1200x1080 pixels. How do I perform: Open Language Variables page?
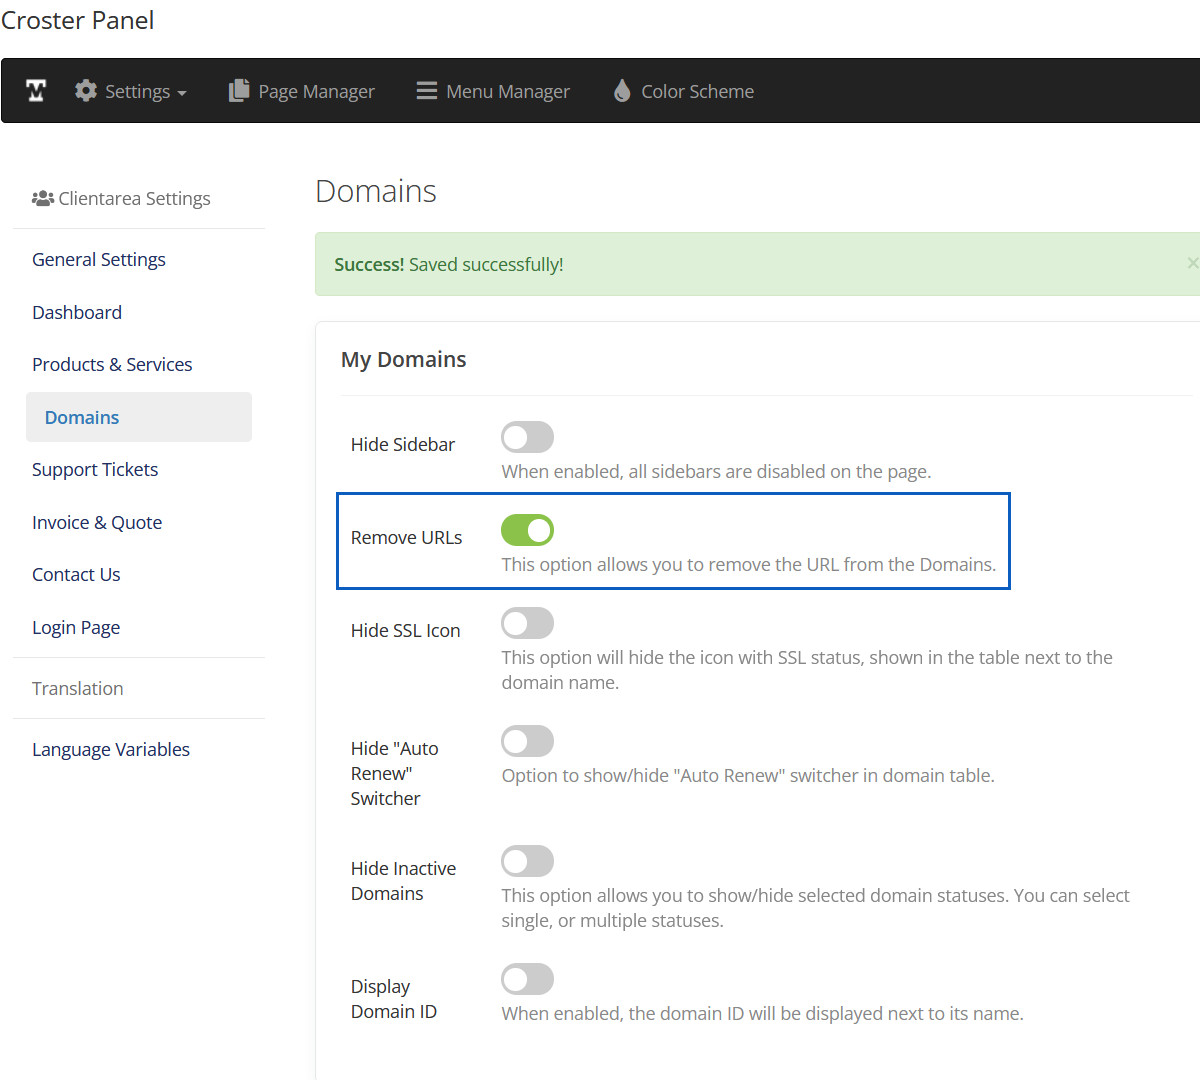click(x=111, y=750)
